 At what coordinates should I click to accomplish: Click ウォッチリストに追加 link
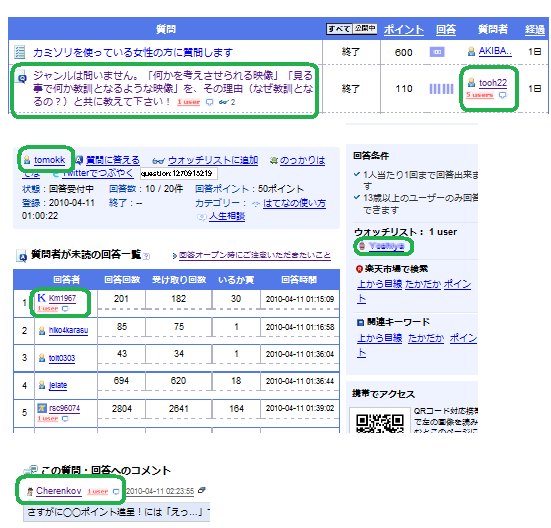[x=213, y=160]
